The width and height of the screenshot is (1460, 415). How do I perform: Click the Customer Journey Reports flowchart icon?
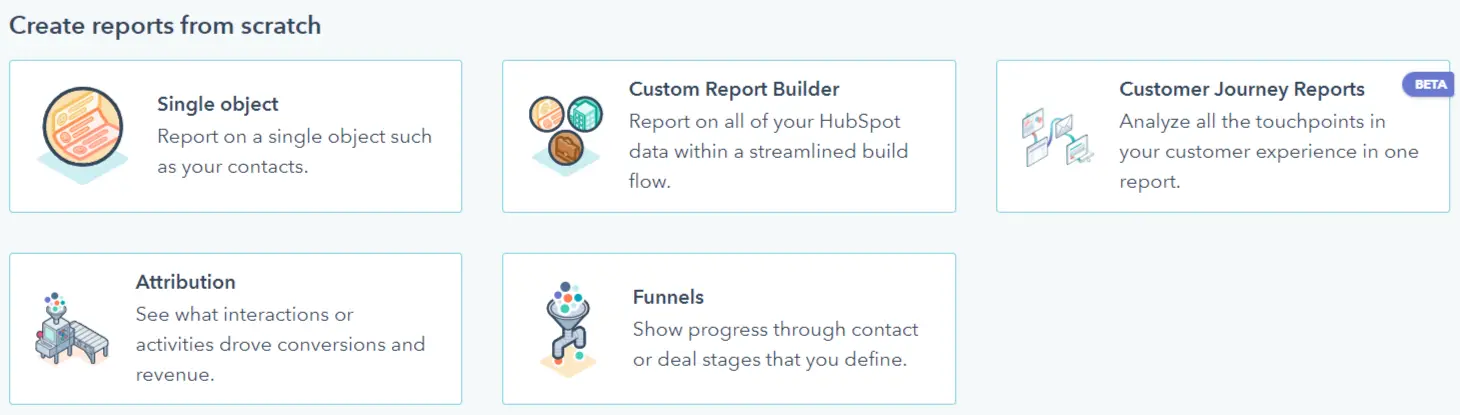click(1054, 138)
